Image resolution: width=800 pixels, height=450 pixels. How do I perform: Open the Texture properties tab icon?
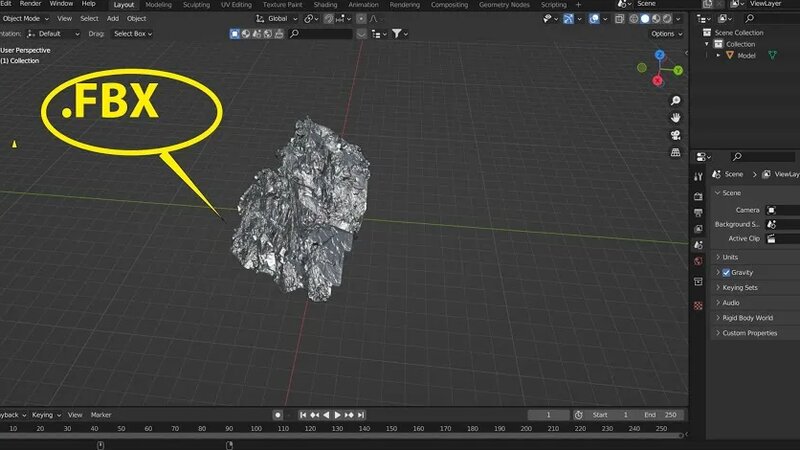click(x=698, y=306)
